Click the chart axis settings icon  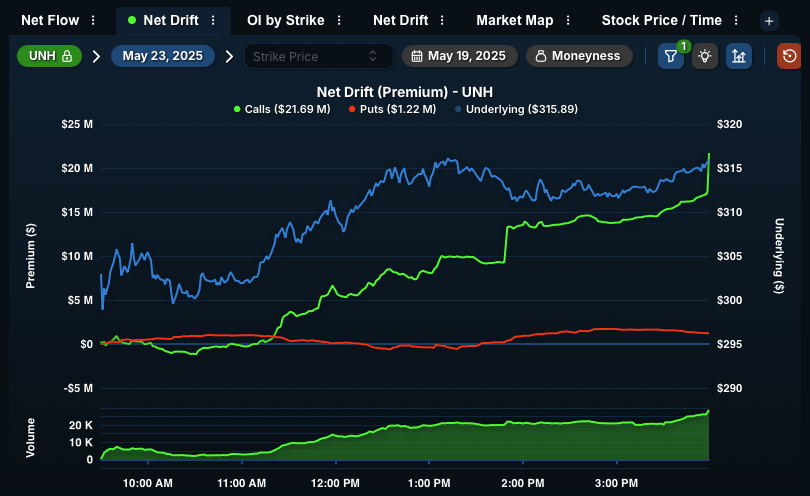(739, 56)
